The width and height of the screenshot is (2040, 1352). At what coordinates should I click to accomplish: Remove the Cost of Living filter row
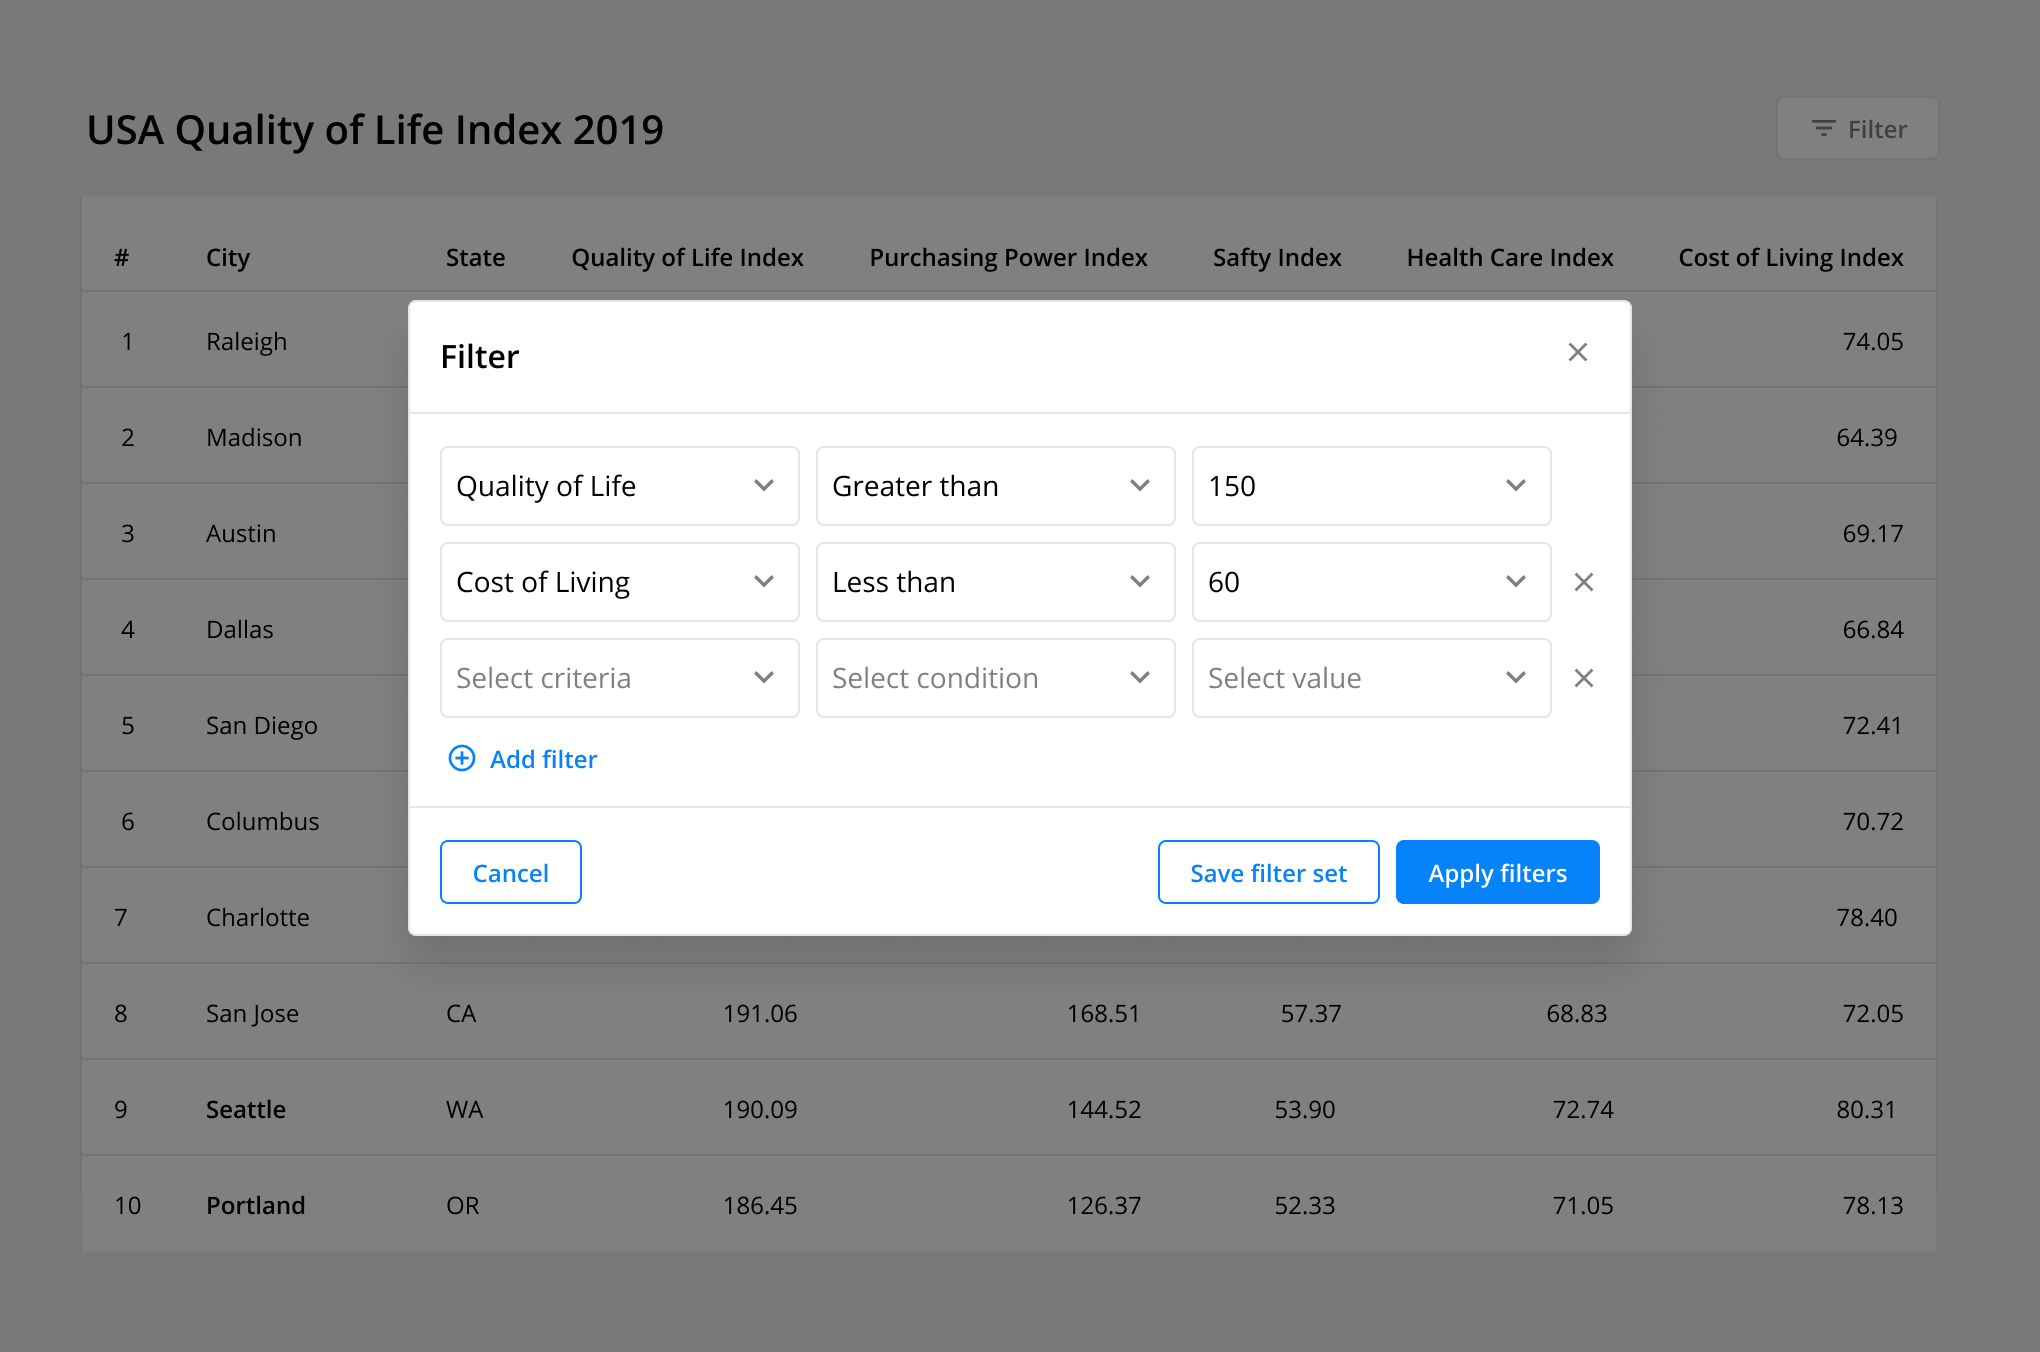click(1583, 581)
